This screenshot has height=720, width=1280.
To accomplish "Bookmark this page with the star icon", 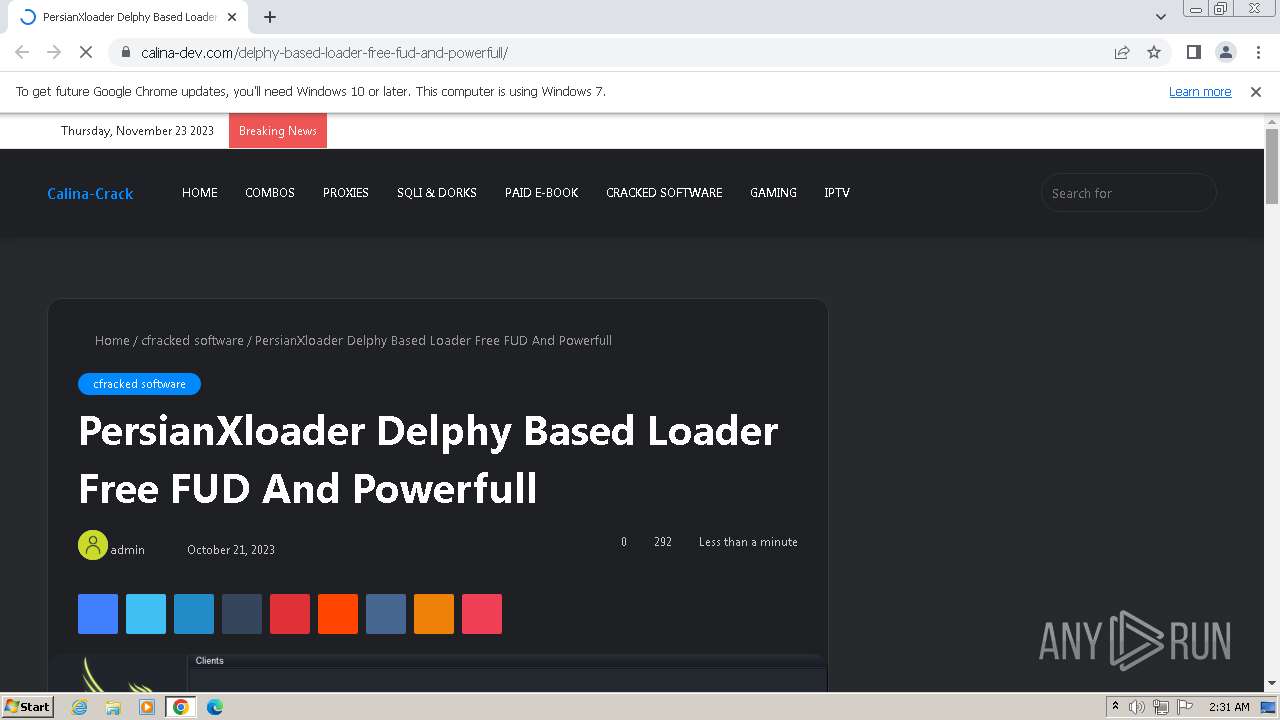I will [1154, 52].
